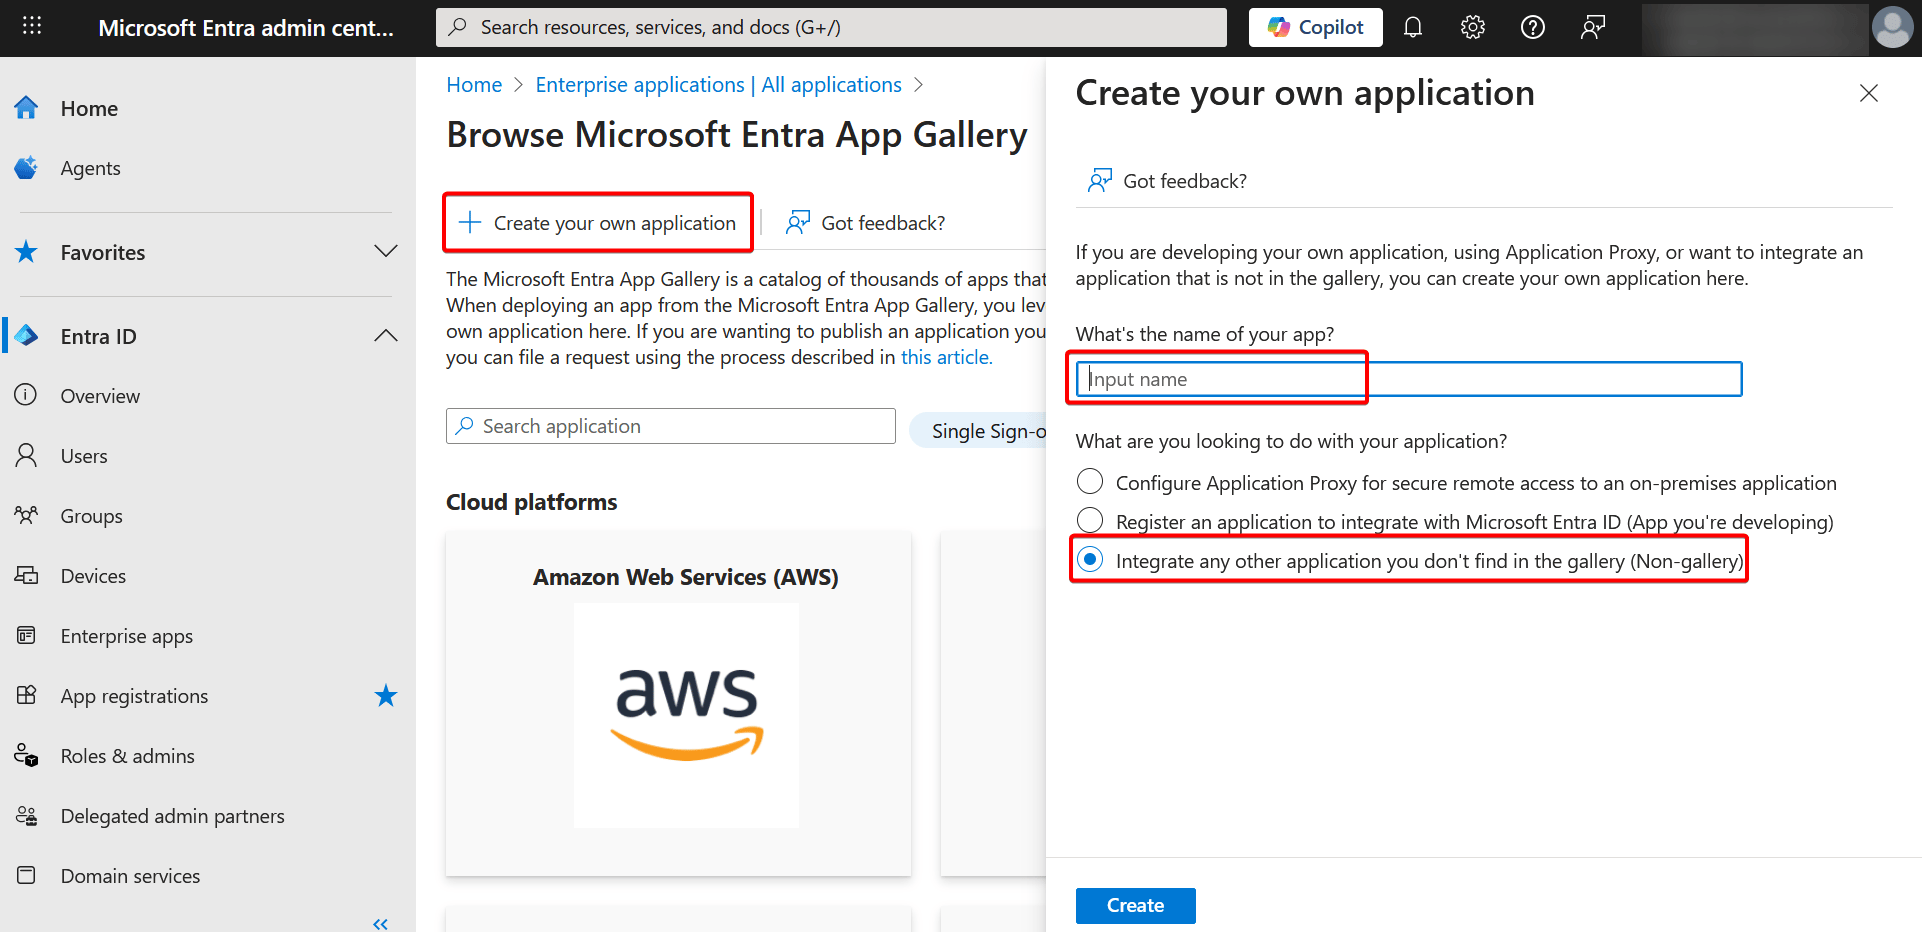The height and width of the screenshot is (932, 1922).
Task: Open Roles & admins in the sidebar
Action: click(x=127, y=756)
